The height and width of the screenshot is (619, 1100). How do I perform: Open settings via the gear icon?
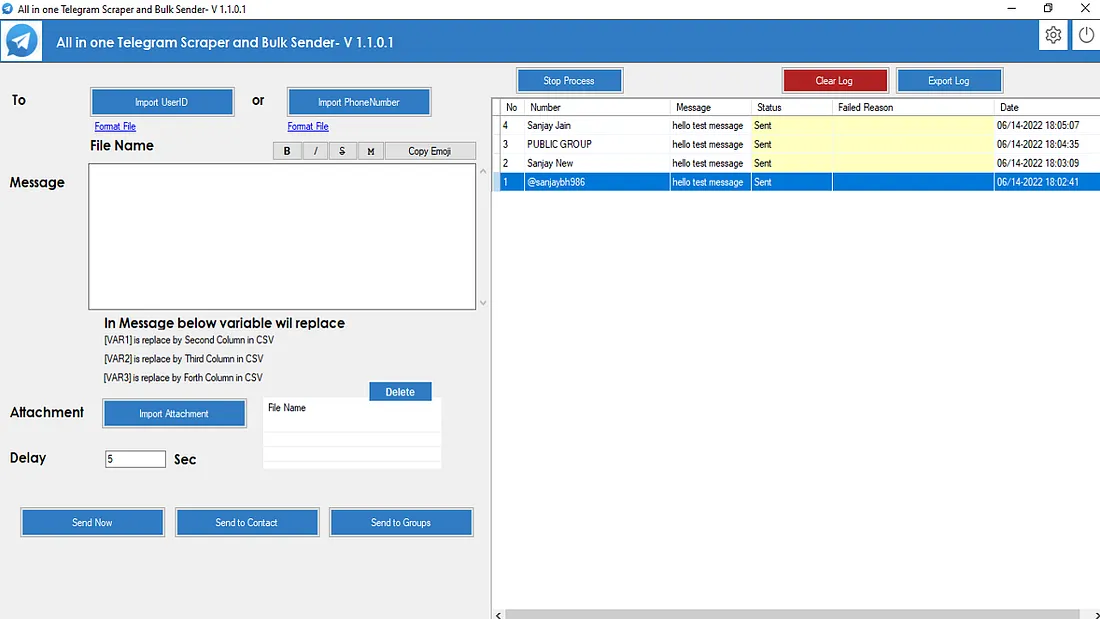pos(1053,35)
